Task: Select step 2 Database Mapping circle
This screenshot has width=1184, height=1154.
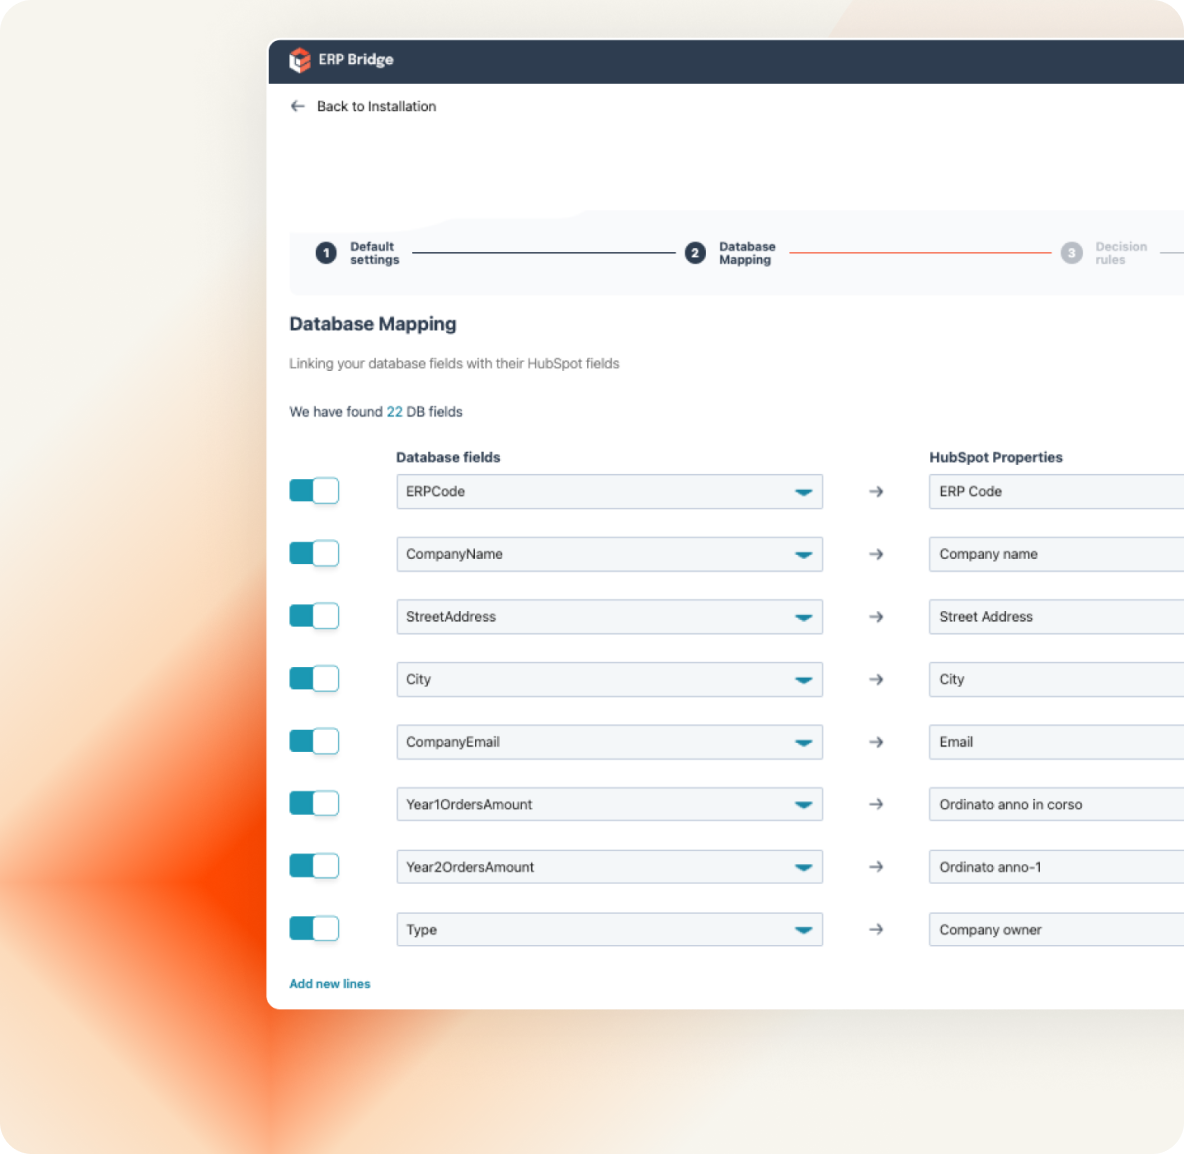Action: click(695, 253)
